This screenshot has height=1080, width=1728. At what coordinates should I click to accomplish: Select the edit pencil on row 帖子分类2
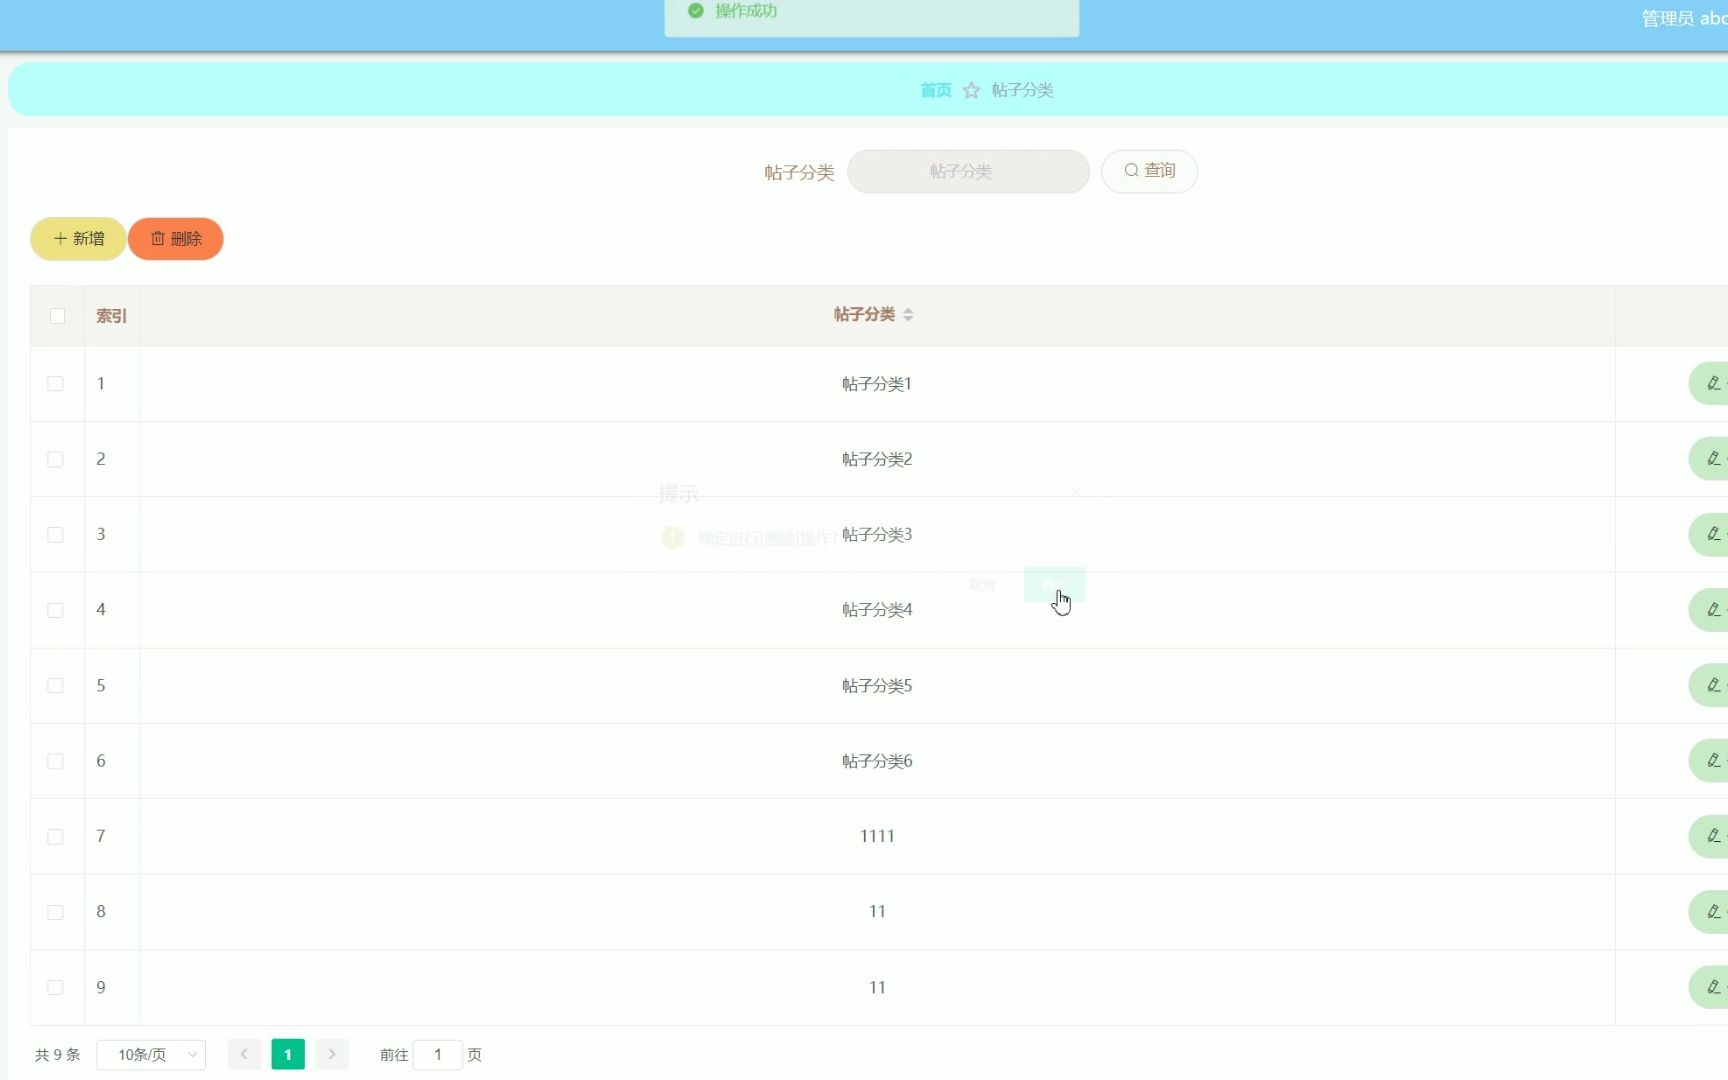(x=1712, y=459)
